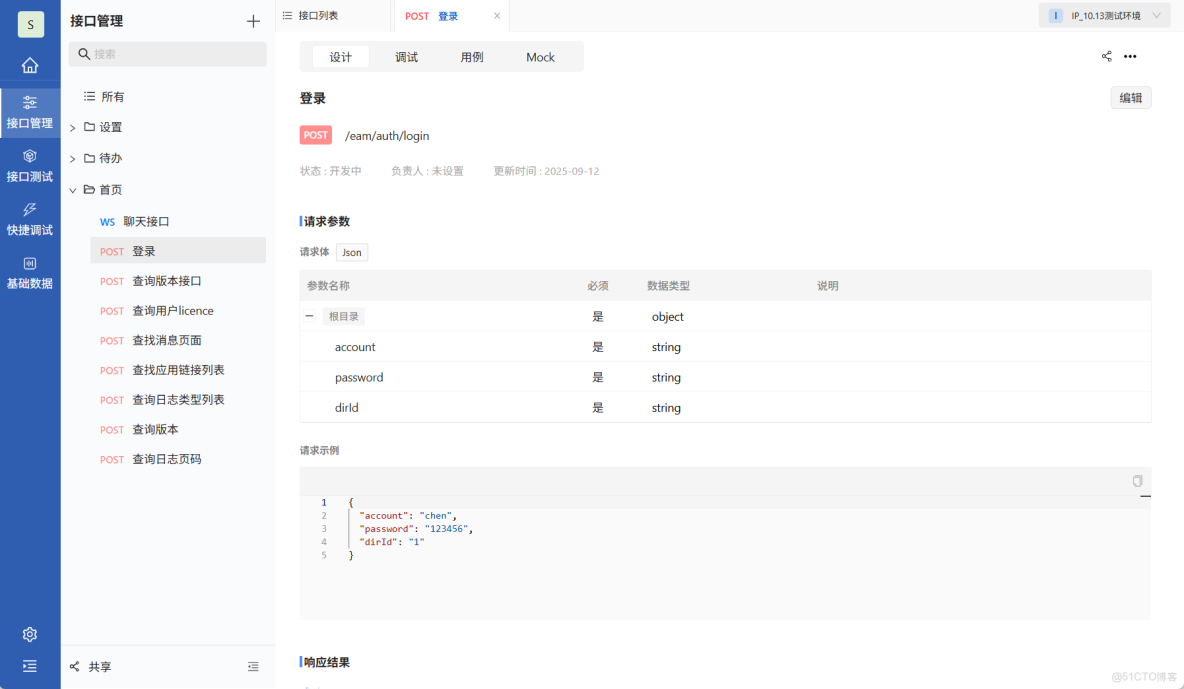Collapse the 根目录 parameter row
The image size is (1184, 689).
(x=309, y=316)
